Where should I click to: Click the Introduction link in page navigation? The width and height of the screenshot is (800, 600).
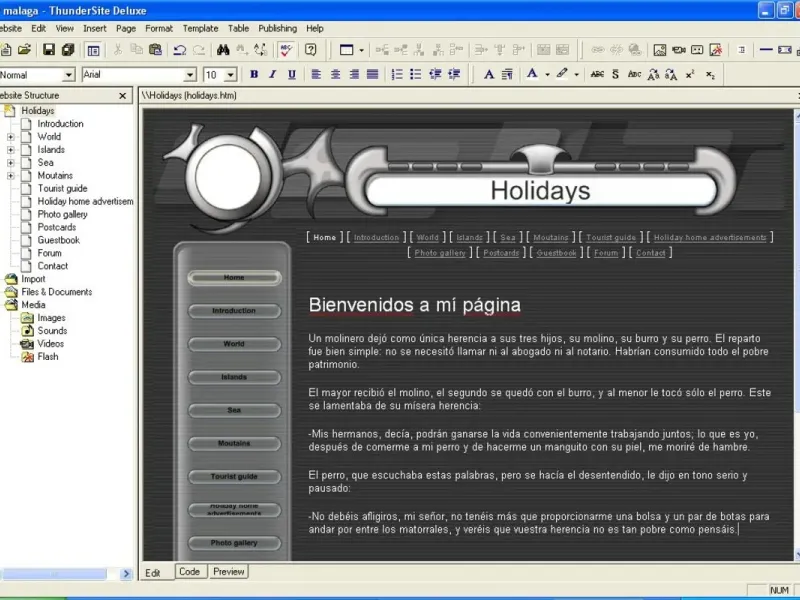tap(377, 237)
